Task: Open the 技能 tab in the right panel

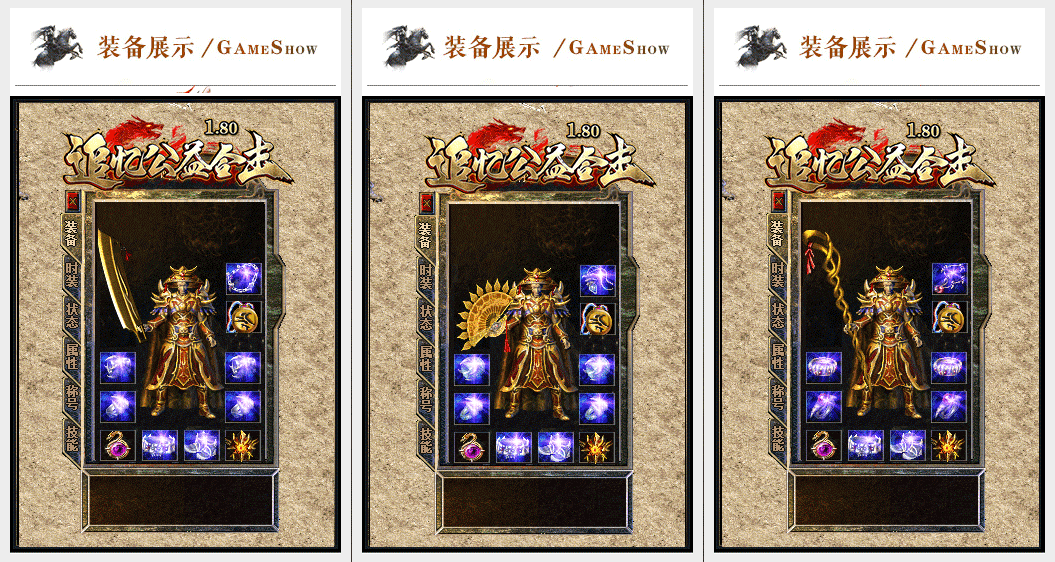Action: (x=777, y=437)
